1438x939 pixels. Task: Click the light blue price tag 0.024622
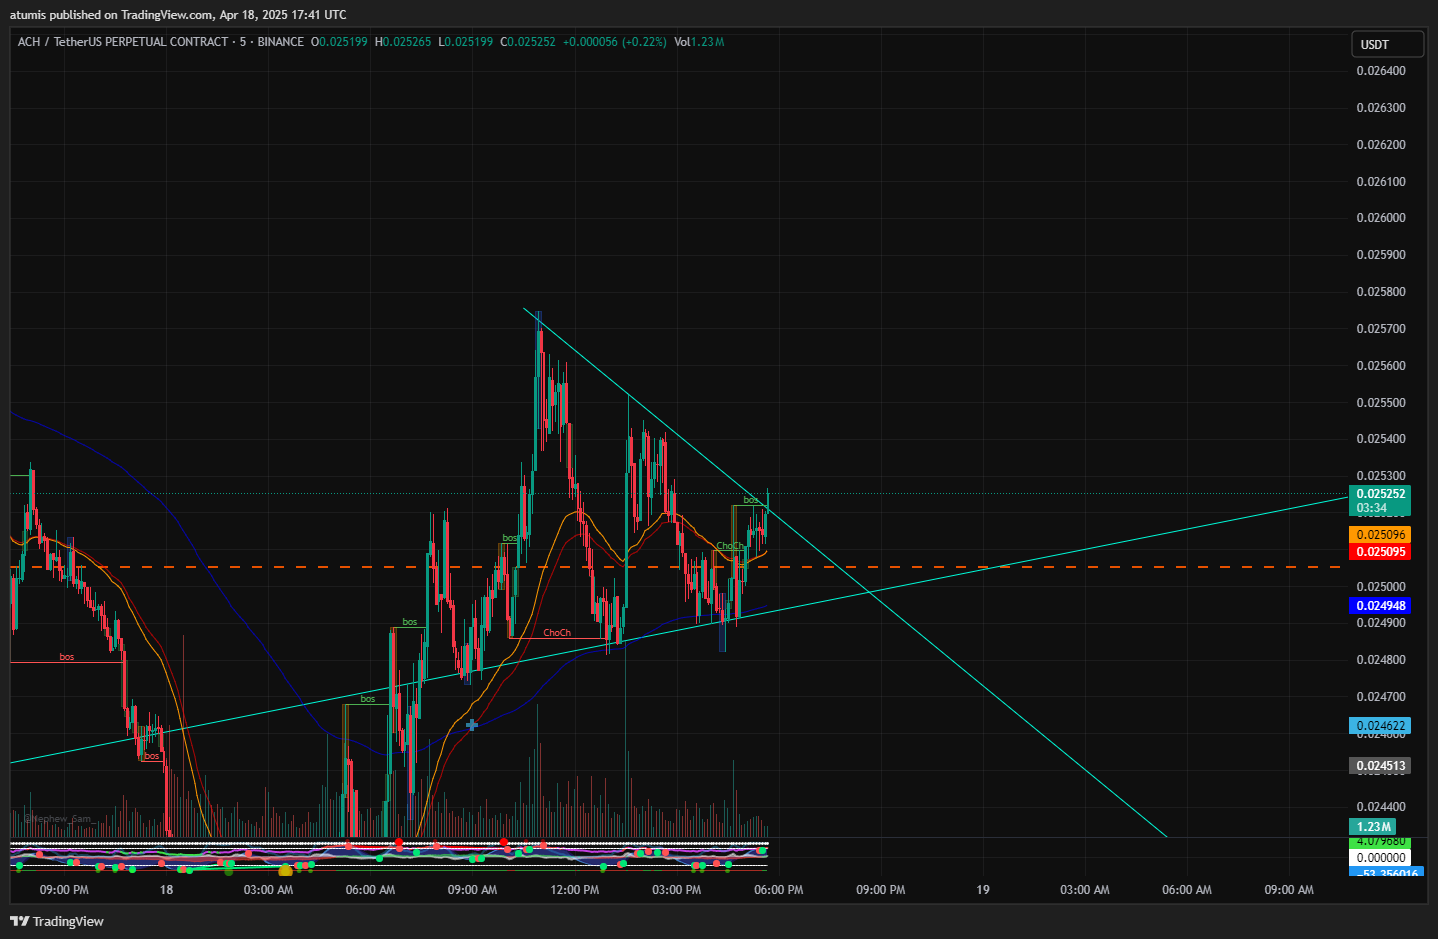pos(1380,726)
